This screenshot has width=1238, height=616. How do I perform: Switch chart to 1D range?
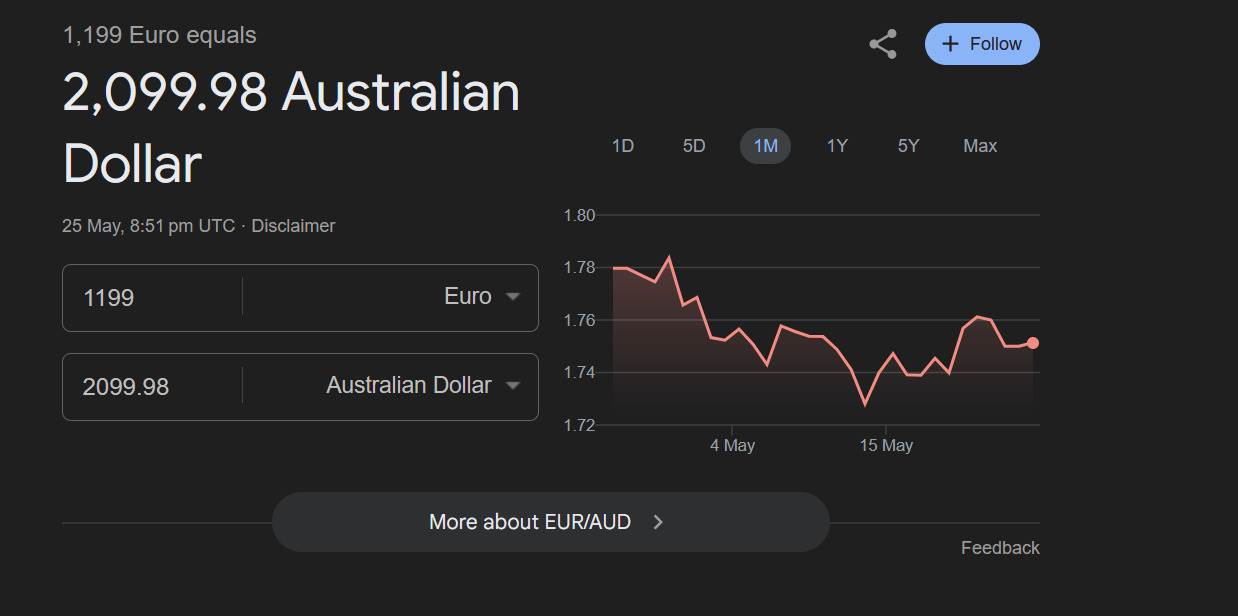622,146
